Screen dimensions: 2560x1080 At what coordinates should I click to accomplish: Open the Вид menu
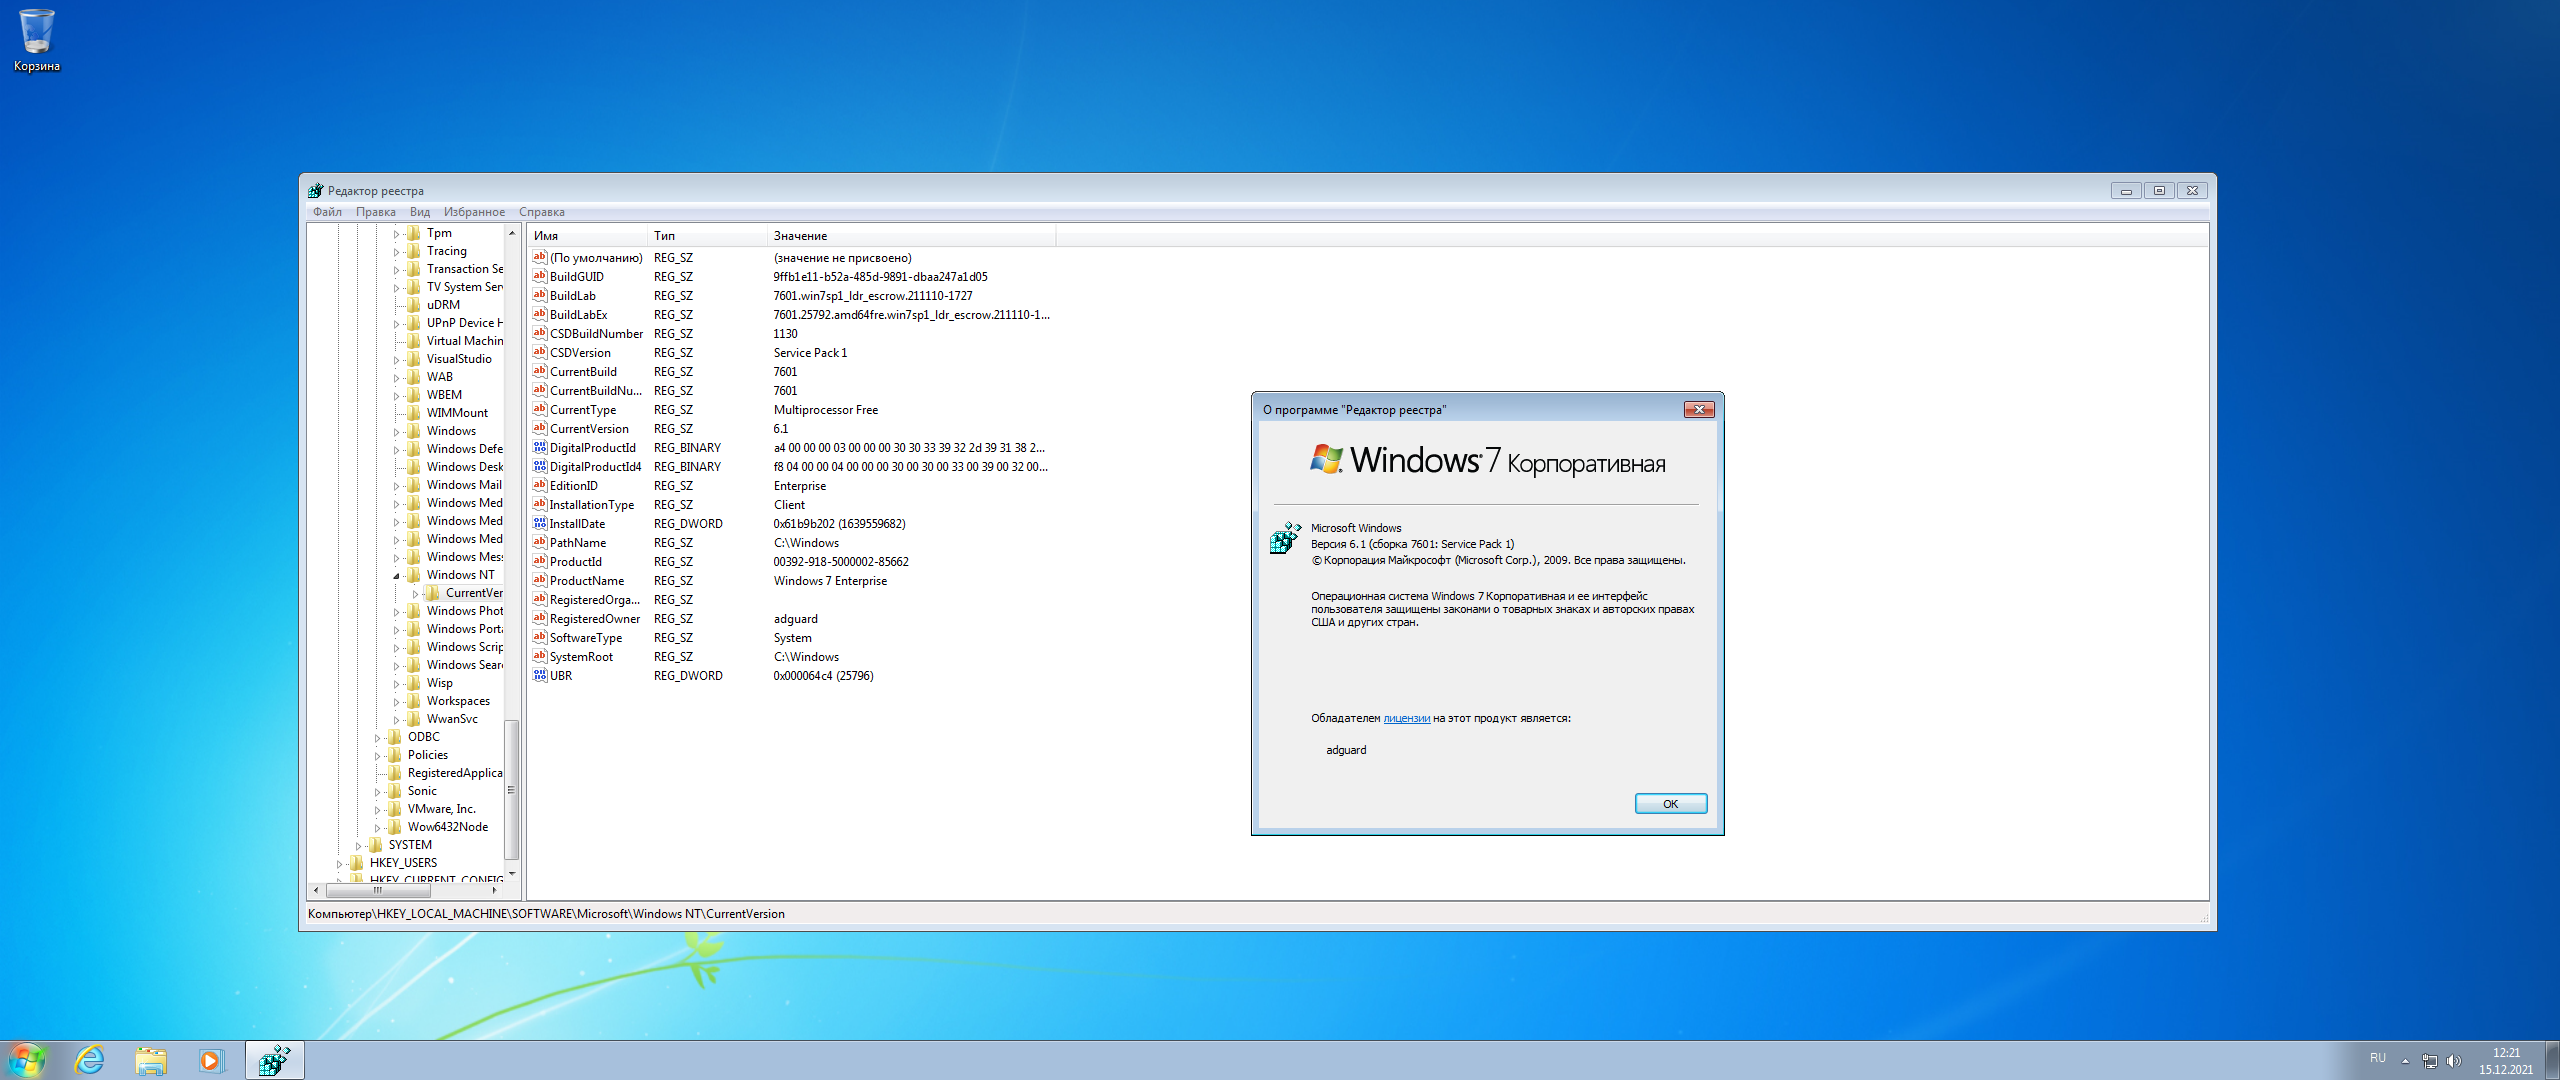coord(420,212)
